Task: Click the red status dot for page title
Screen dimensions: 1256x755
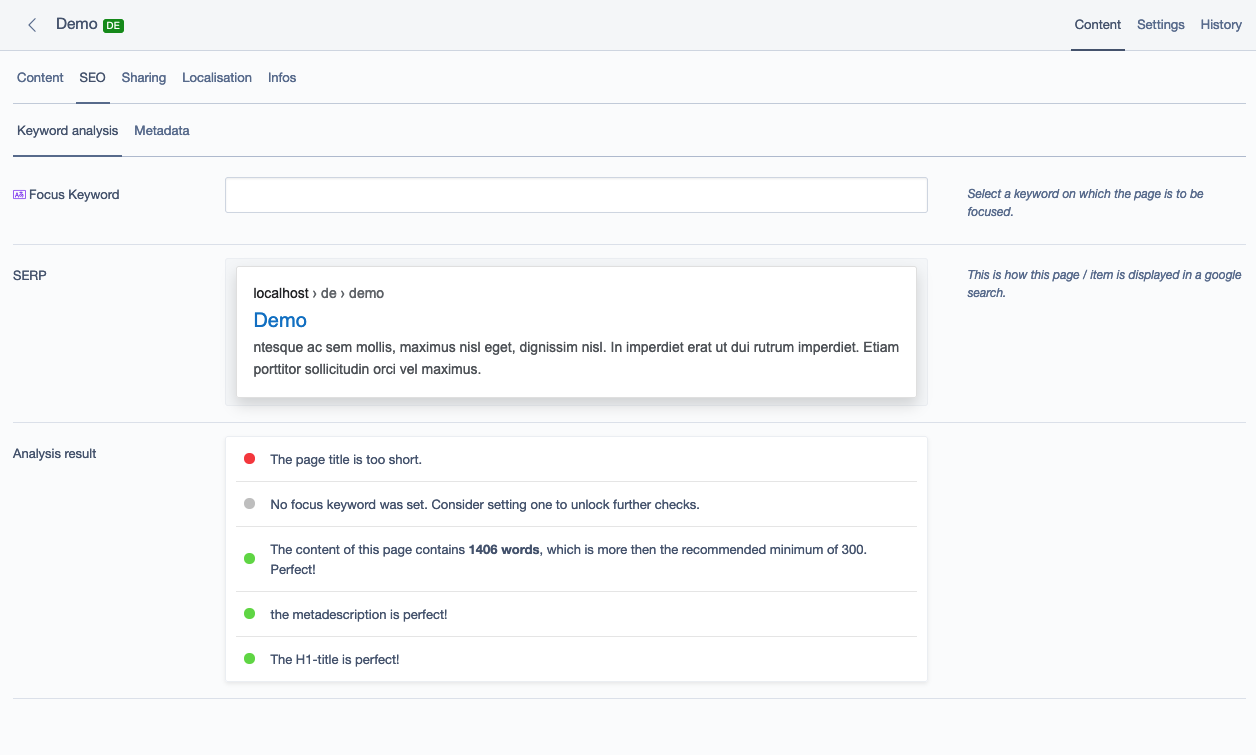Action: click(250, 459)
